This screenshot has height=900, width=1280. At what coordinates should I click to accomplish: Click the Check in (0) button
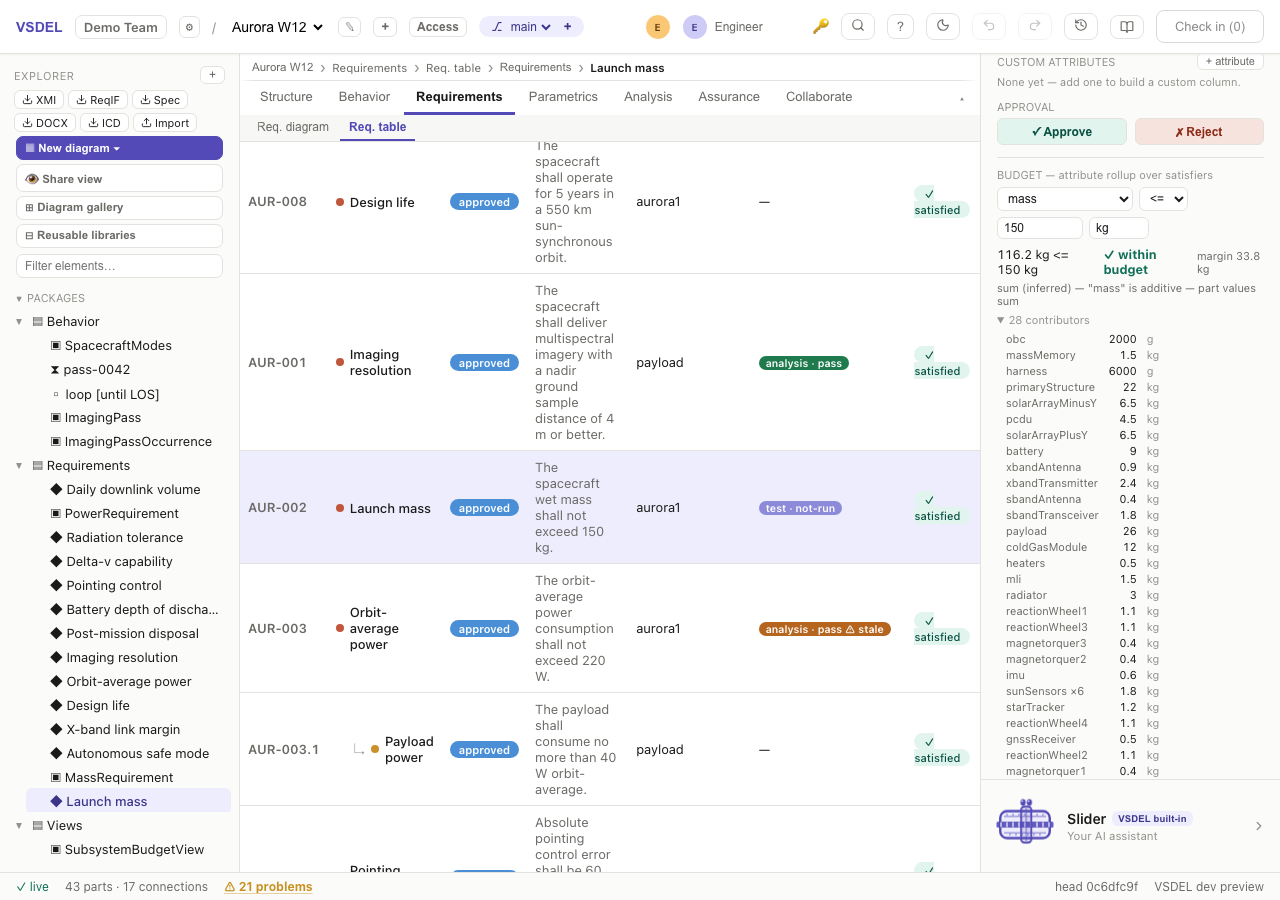[x=1210, y=27]
